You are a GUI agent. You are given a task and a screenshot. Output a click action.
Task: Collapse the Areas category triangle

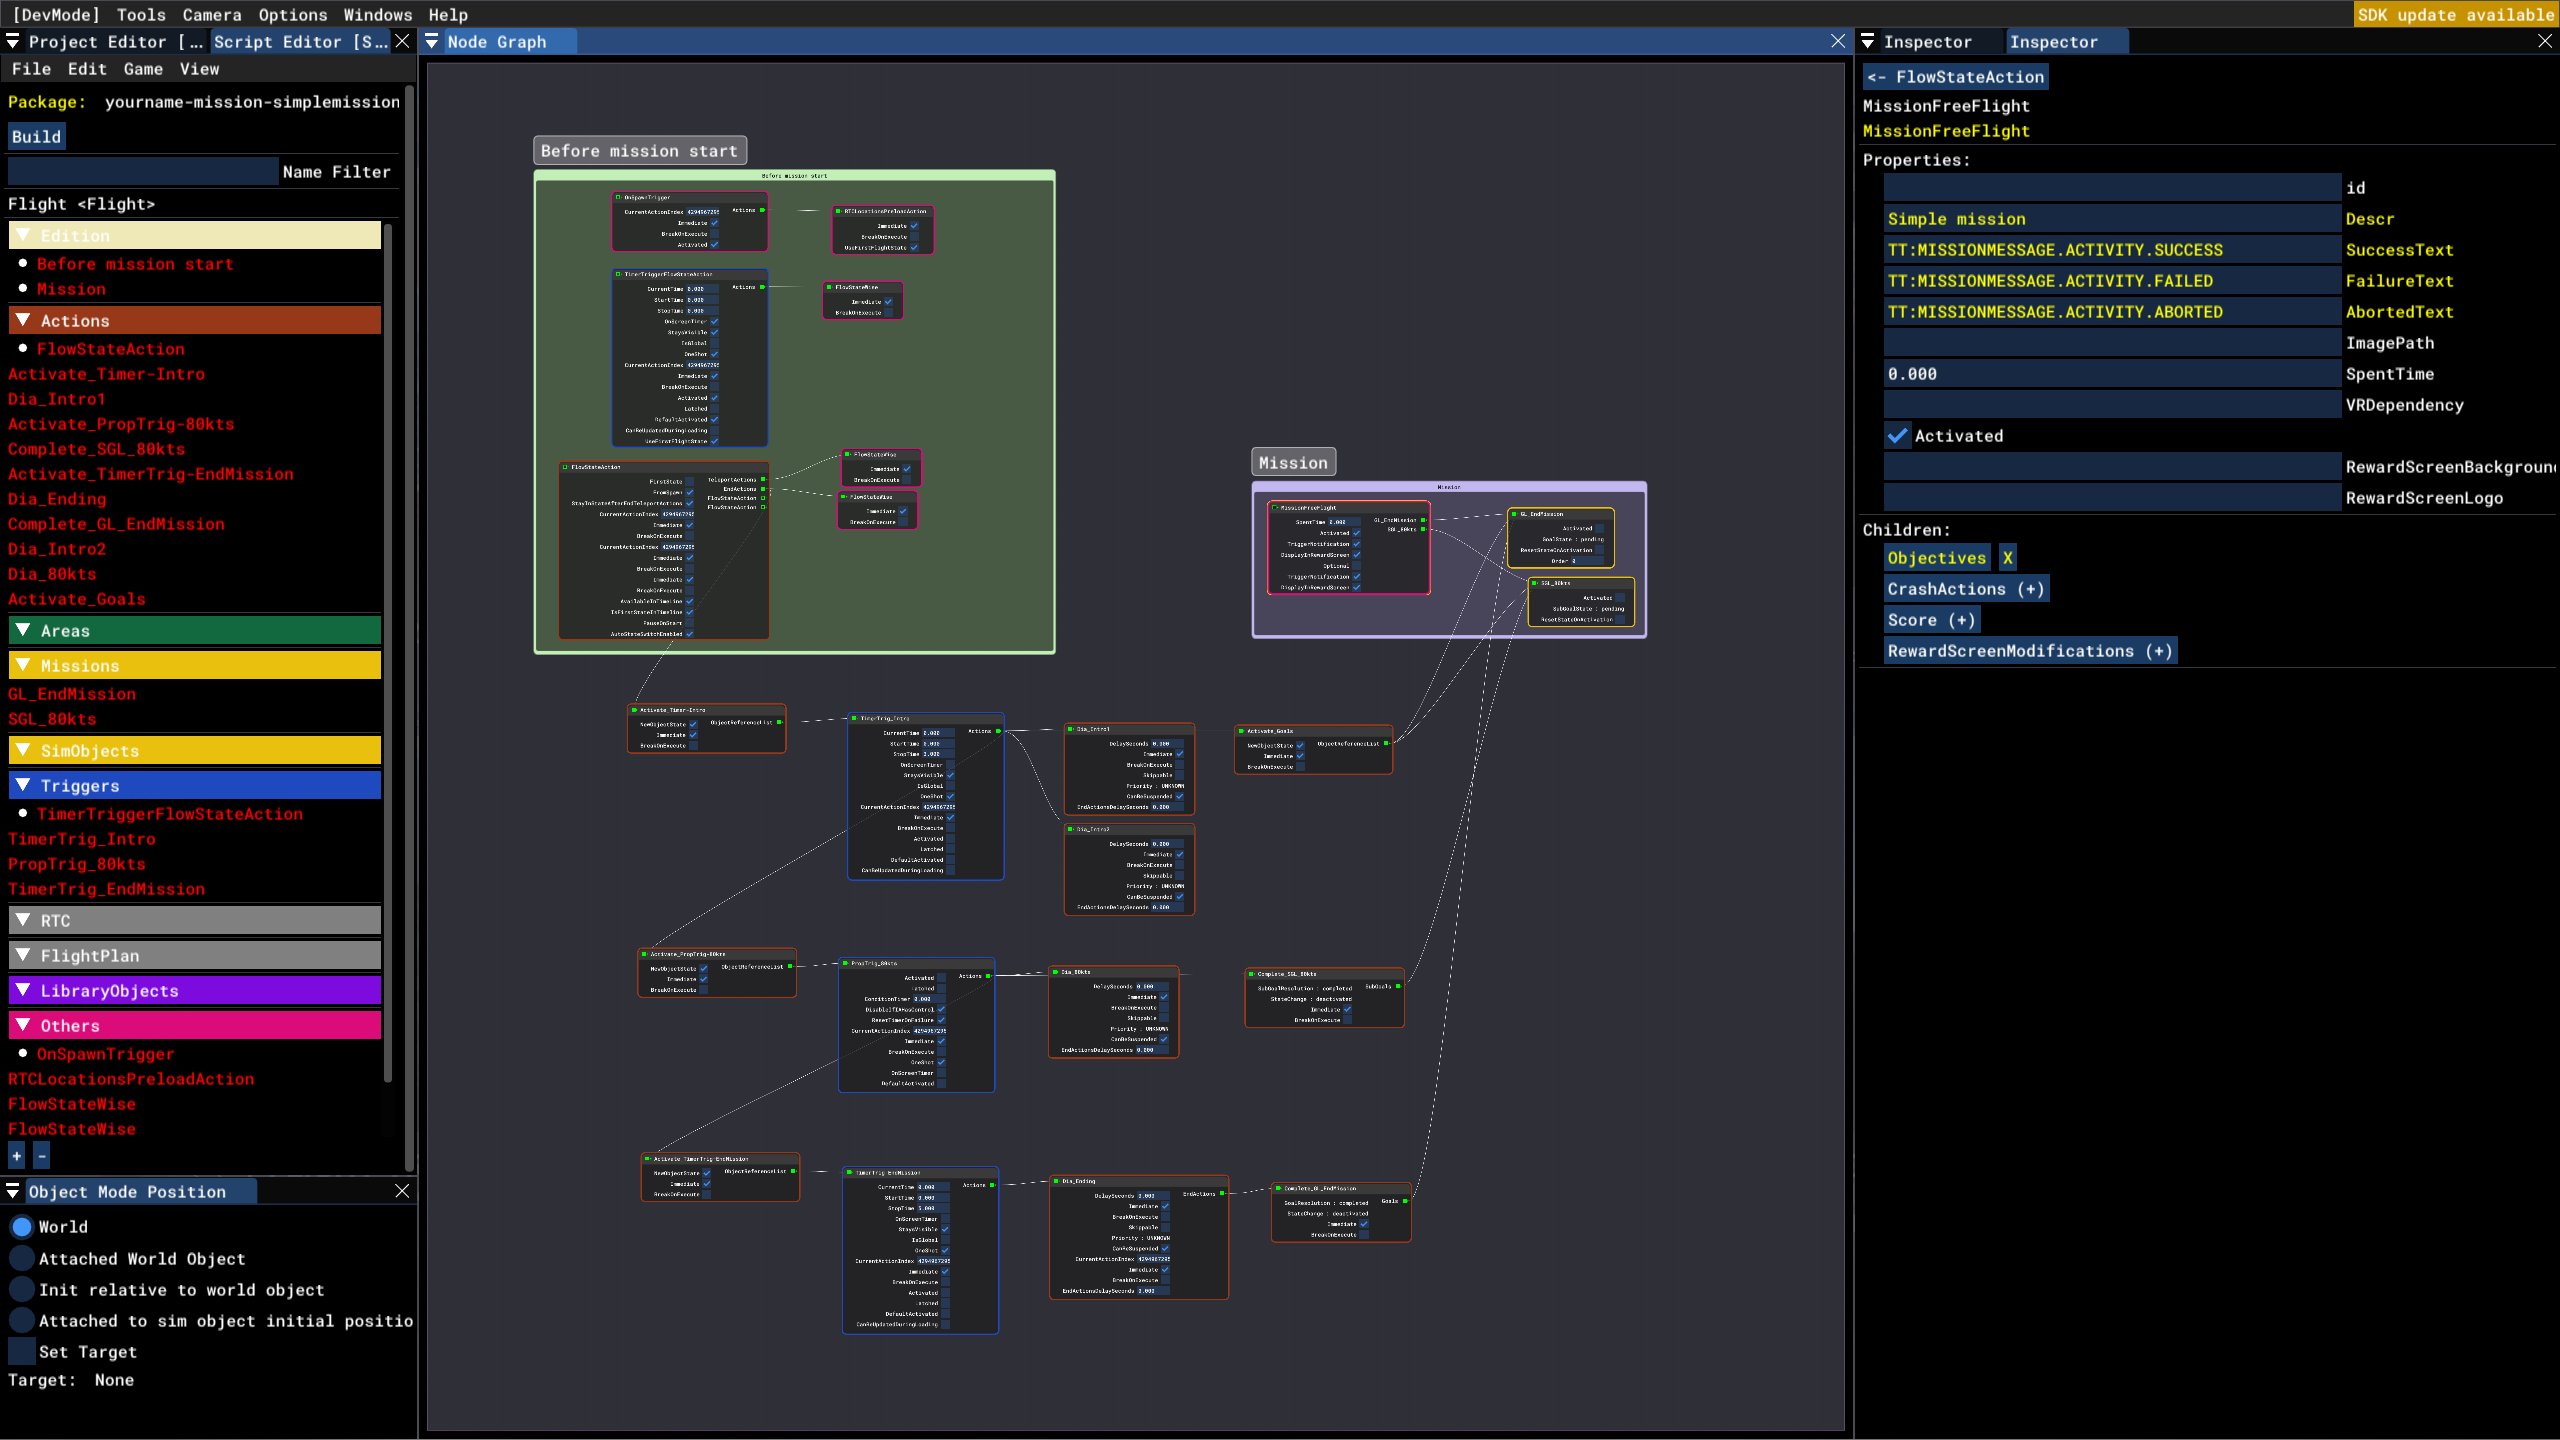tap(23, 630)
